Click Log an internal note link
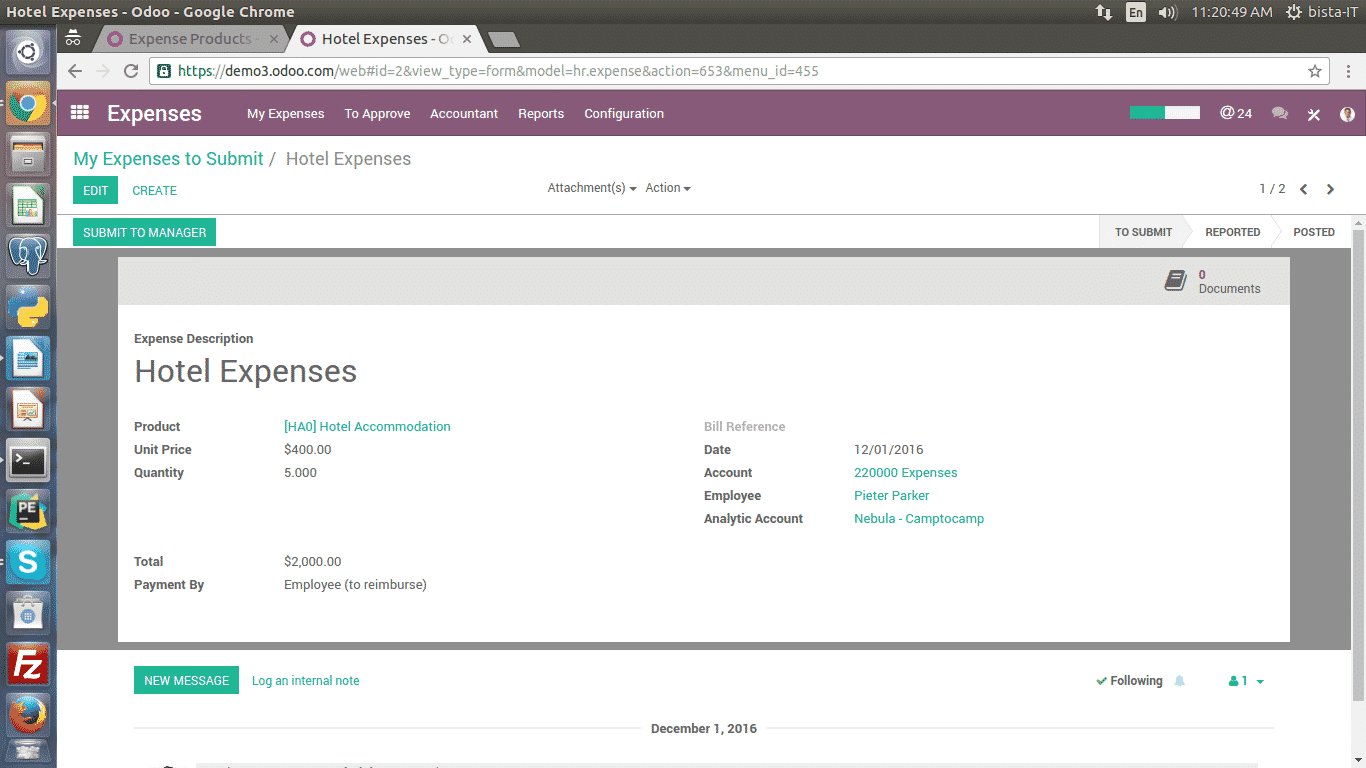Image resolution: width=1366 pixels, height=768 pixels. tap(305, 681)
